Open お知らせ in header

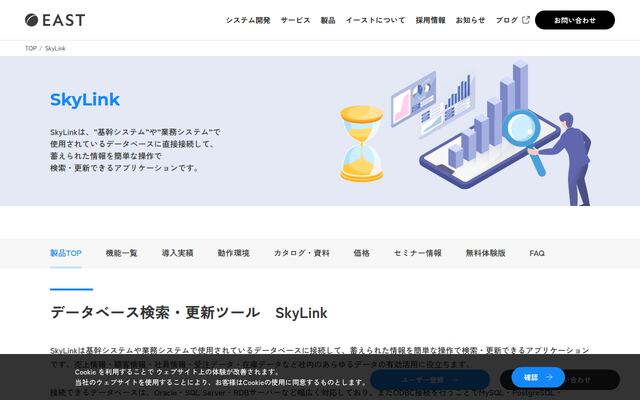point(470,20)
